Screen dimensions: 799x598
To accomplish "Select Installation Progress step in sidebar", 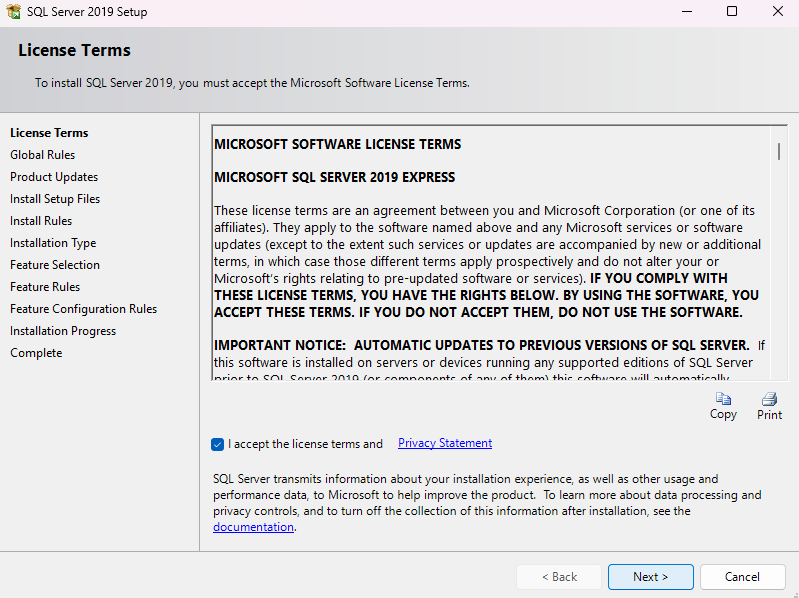I will click(x=63, y=331).
